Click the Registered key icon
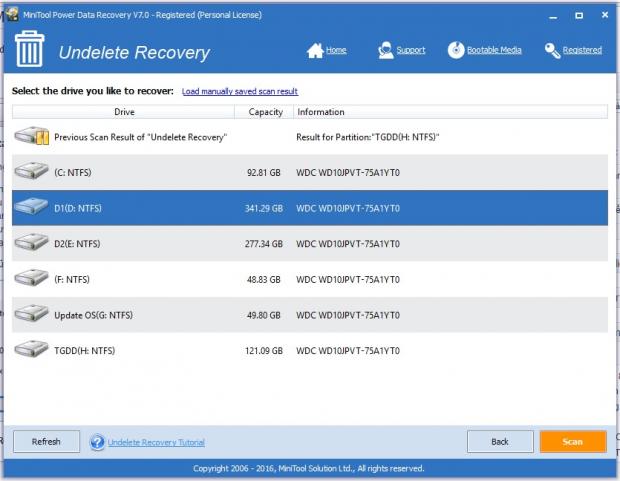 tap(552, 50)
